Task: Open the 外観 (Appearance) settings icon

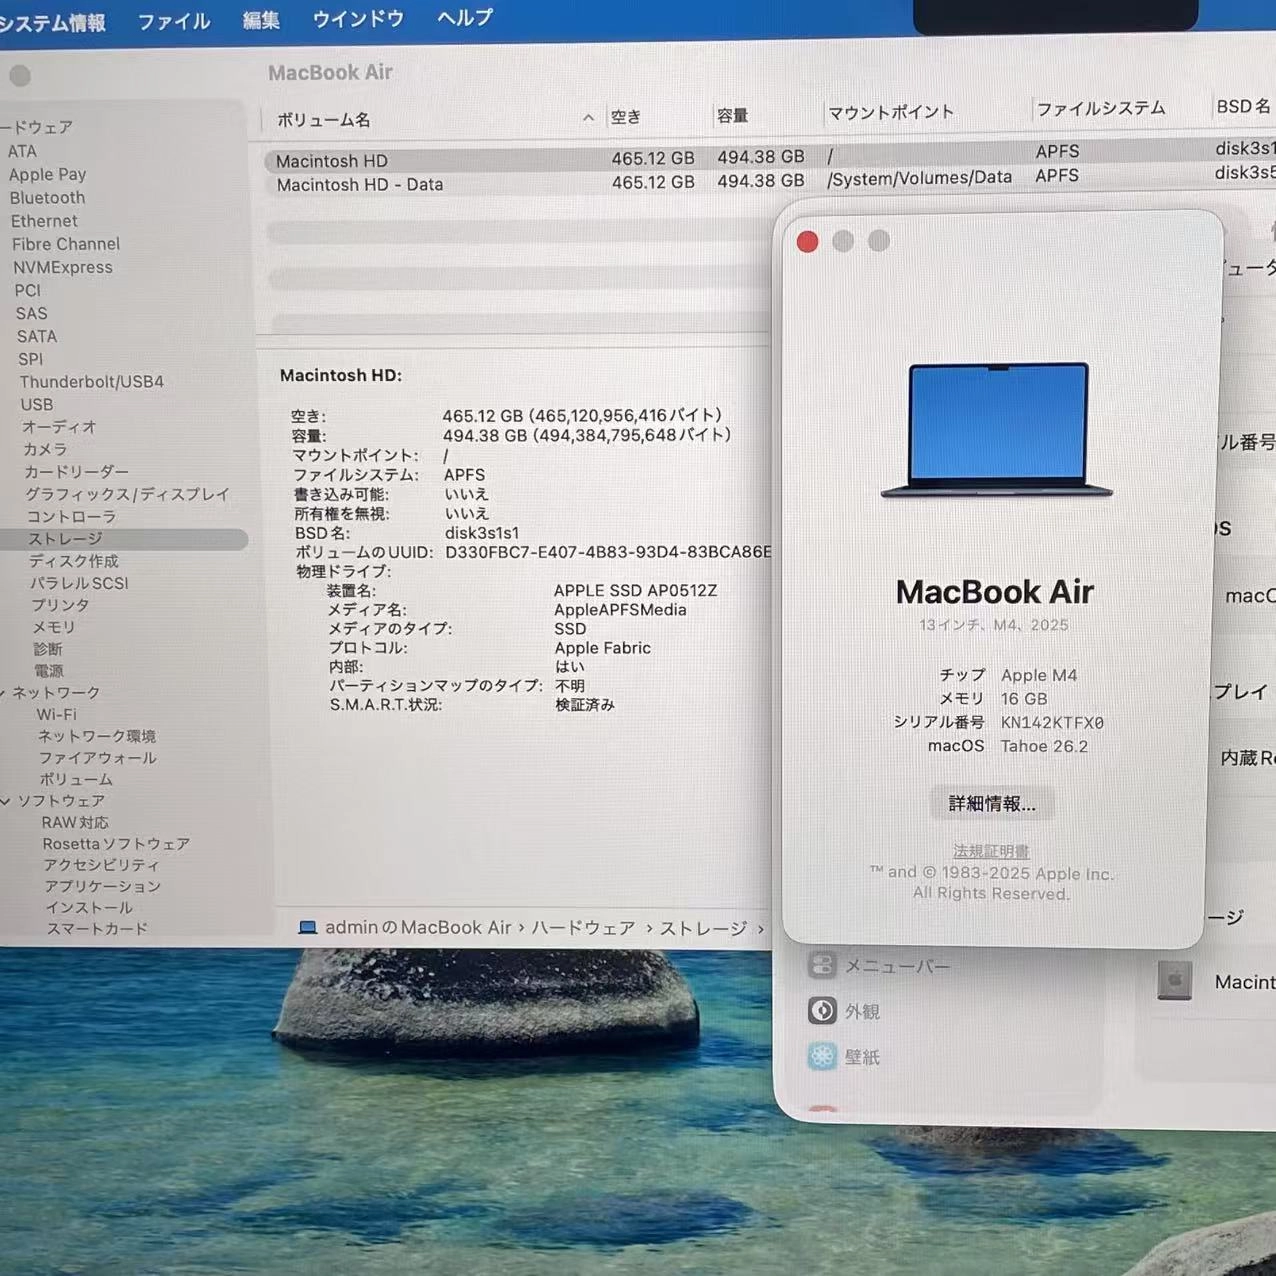Action: [x=822, y=1010]
